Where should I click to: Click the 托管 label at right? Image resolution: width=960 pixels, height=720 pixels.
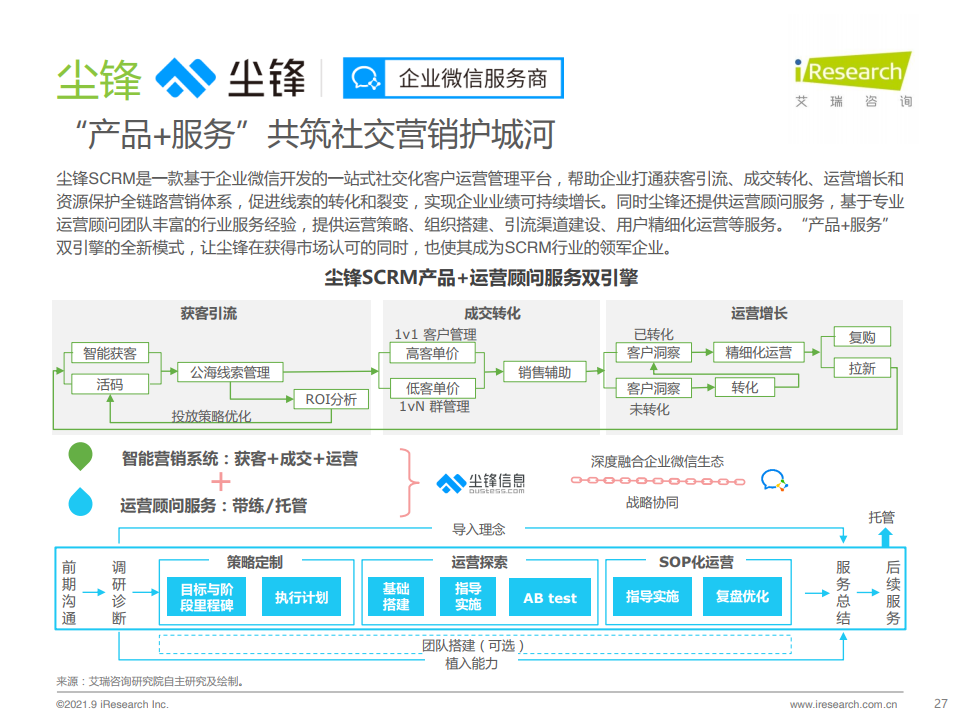(x=882, y=517)
